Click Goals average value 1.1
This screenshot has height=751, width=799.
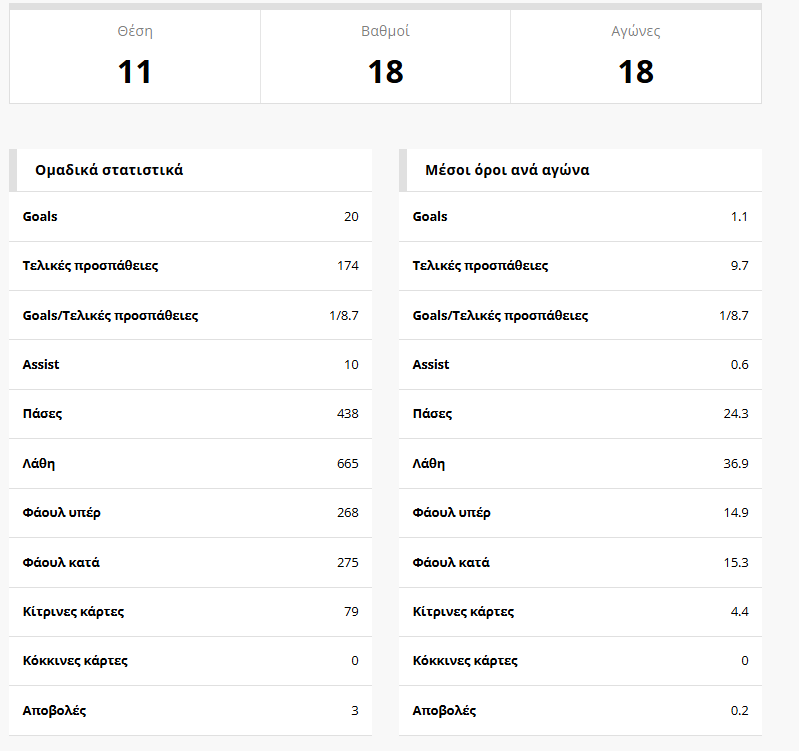(739, 217)
